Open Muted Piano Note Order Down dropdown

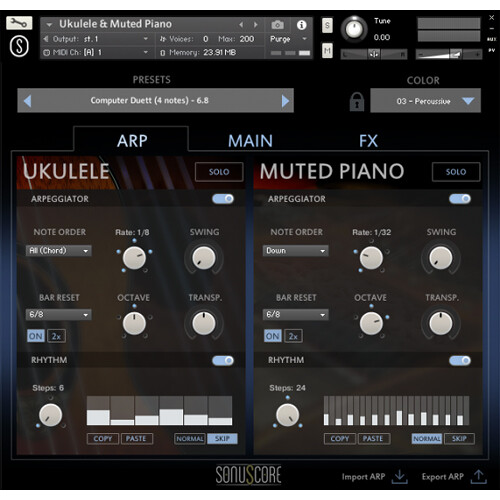click(295, 251)
